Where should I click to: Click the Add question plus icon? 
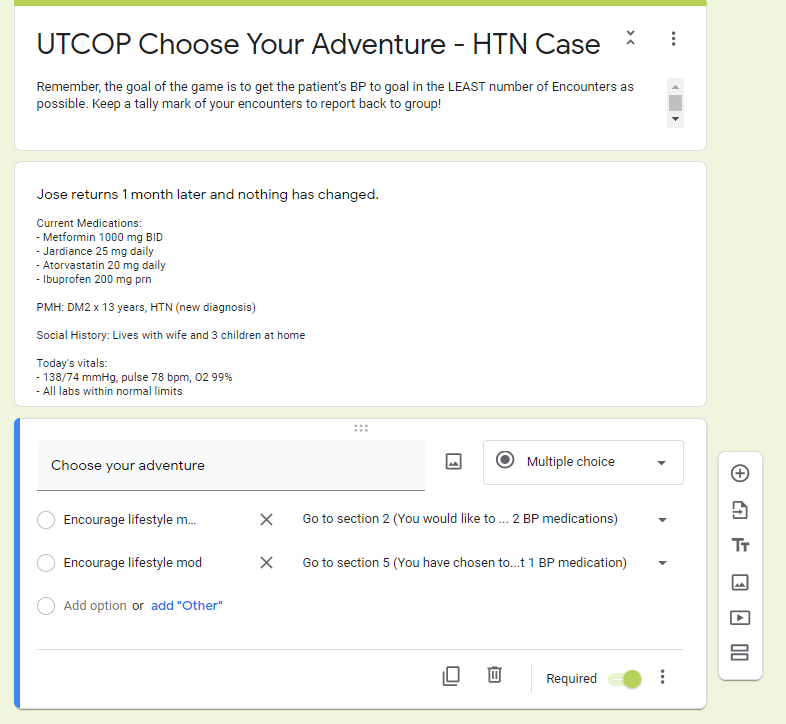tap(740, 473)
